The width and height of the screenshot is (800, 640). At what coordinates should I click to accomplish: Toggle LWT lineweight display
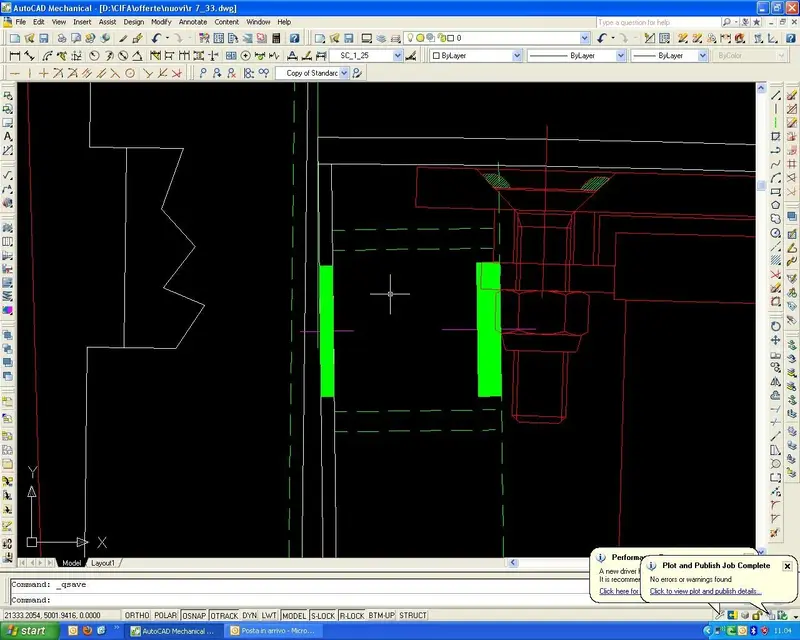269,616
